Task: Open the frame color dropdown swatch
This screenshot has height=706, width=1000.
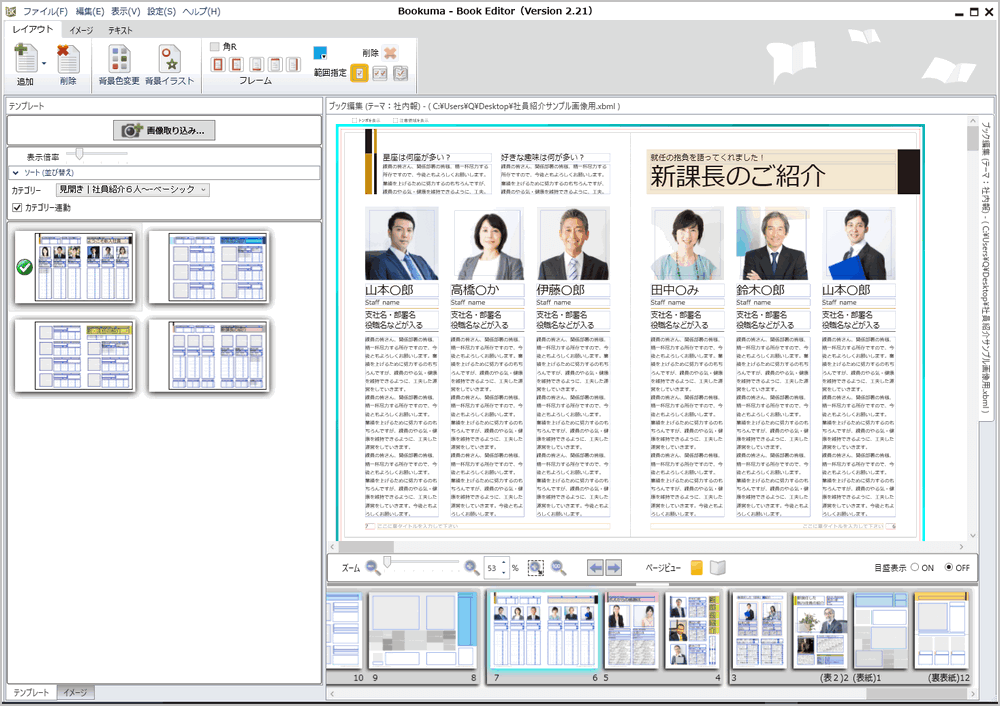Action: 321,54
